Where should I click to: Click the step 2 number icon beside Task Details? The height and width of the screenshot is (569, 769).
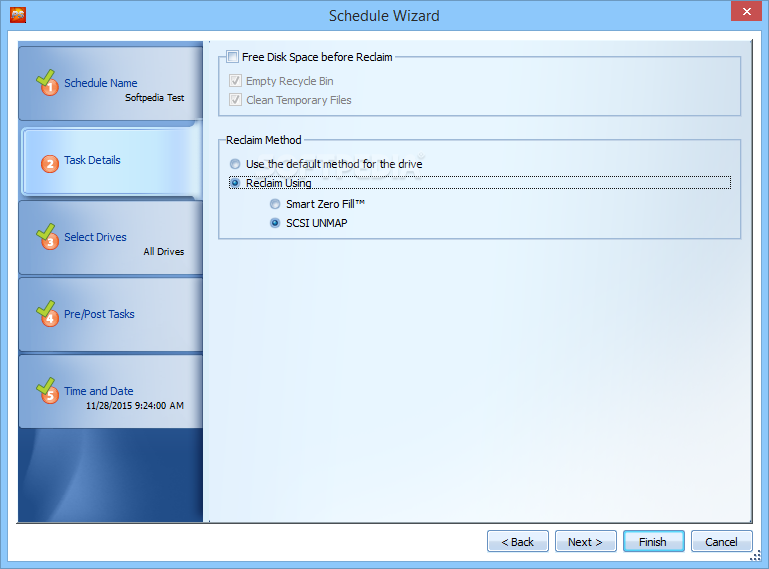point(50,164)
